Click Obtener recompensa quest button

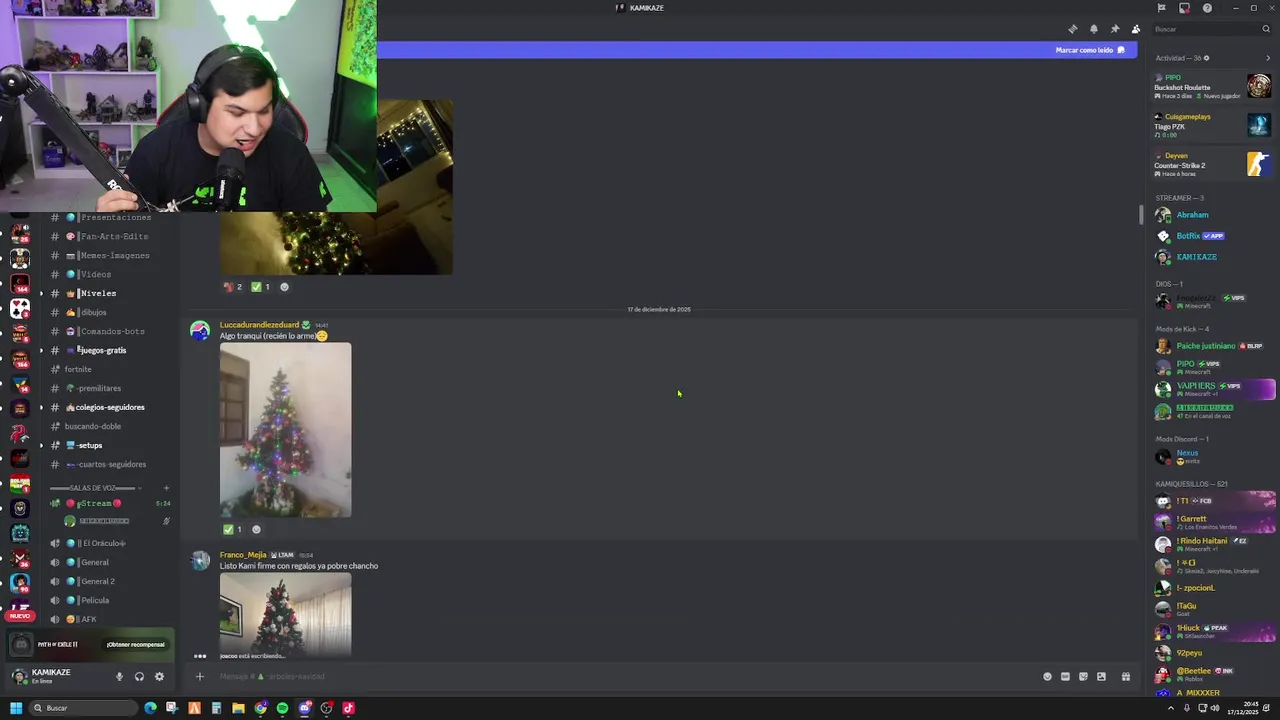[x=136, y=644]
